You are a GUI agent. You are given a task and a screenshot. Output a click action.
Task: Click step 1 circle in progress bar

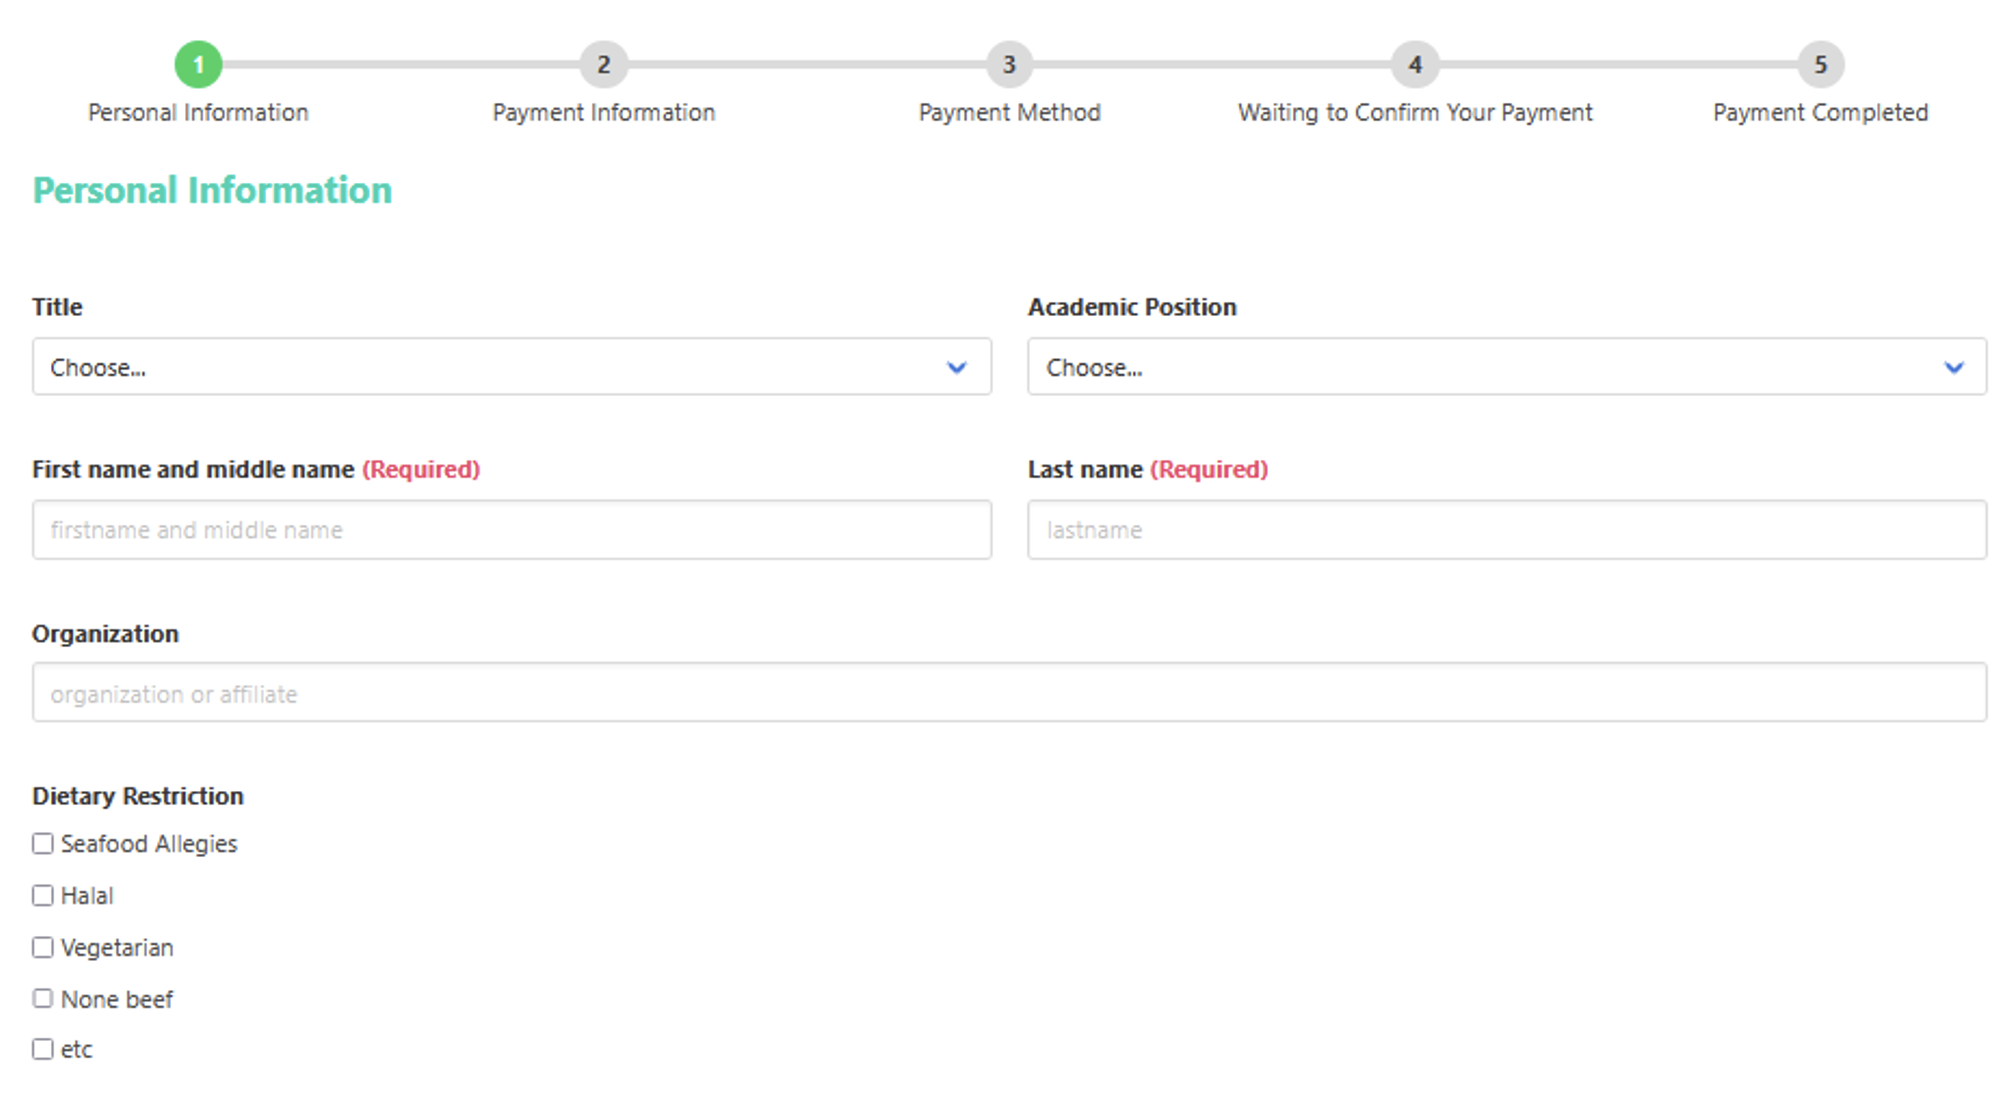tap(198, 65)
